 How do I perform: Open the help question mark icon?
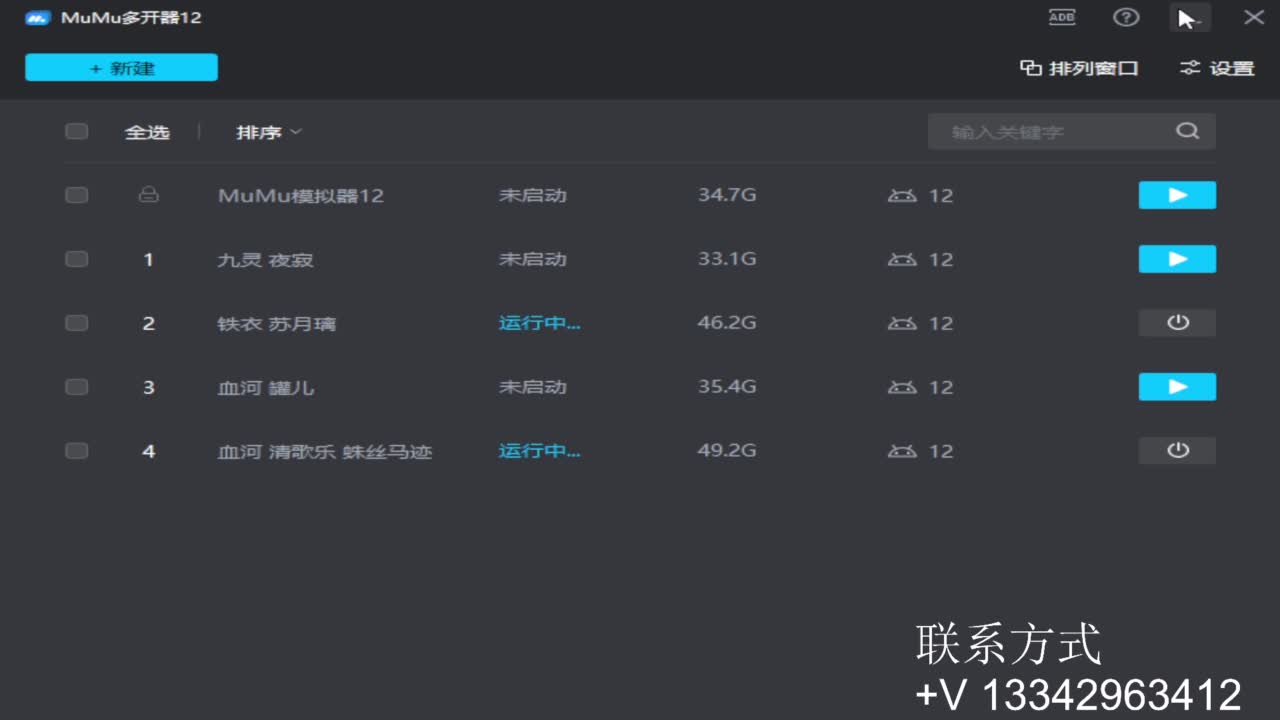[1126, 17]
